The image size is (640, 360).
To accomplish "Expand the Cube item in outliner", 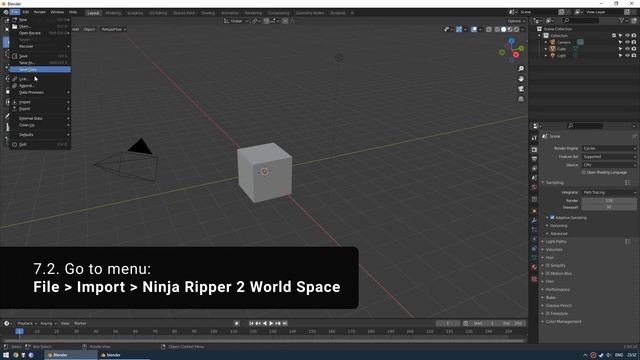I will click(x=546, y=49).
